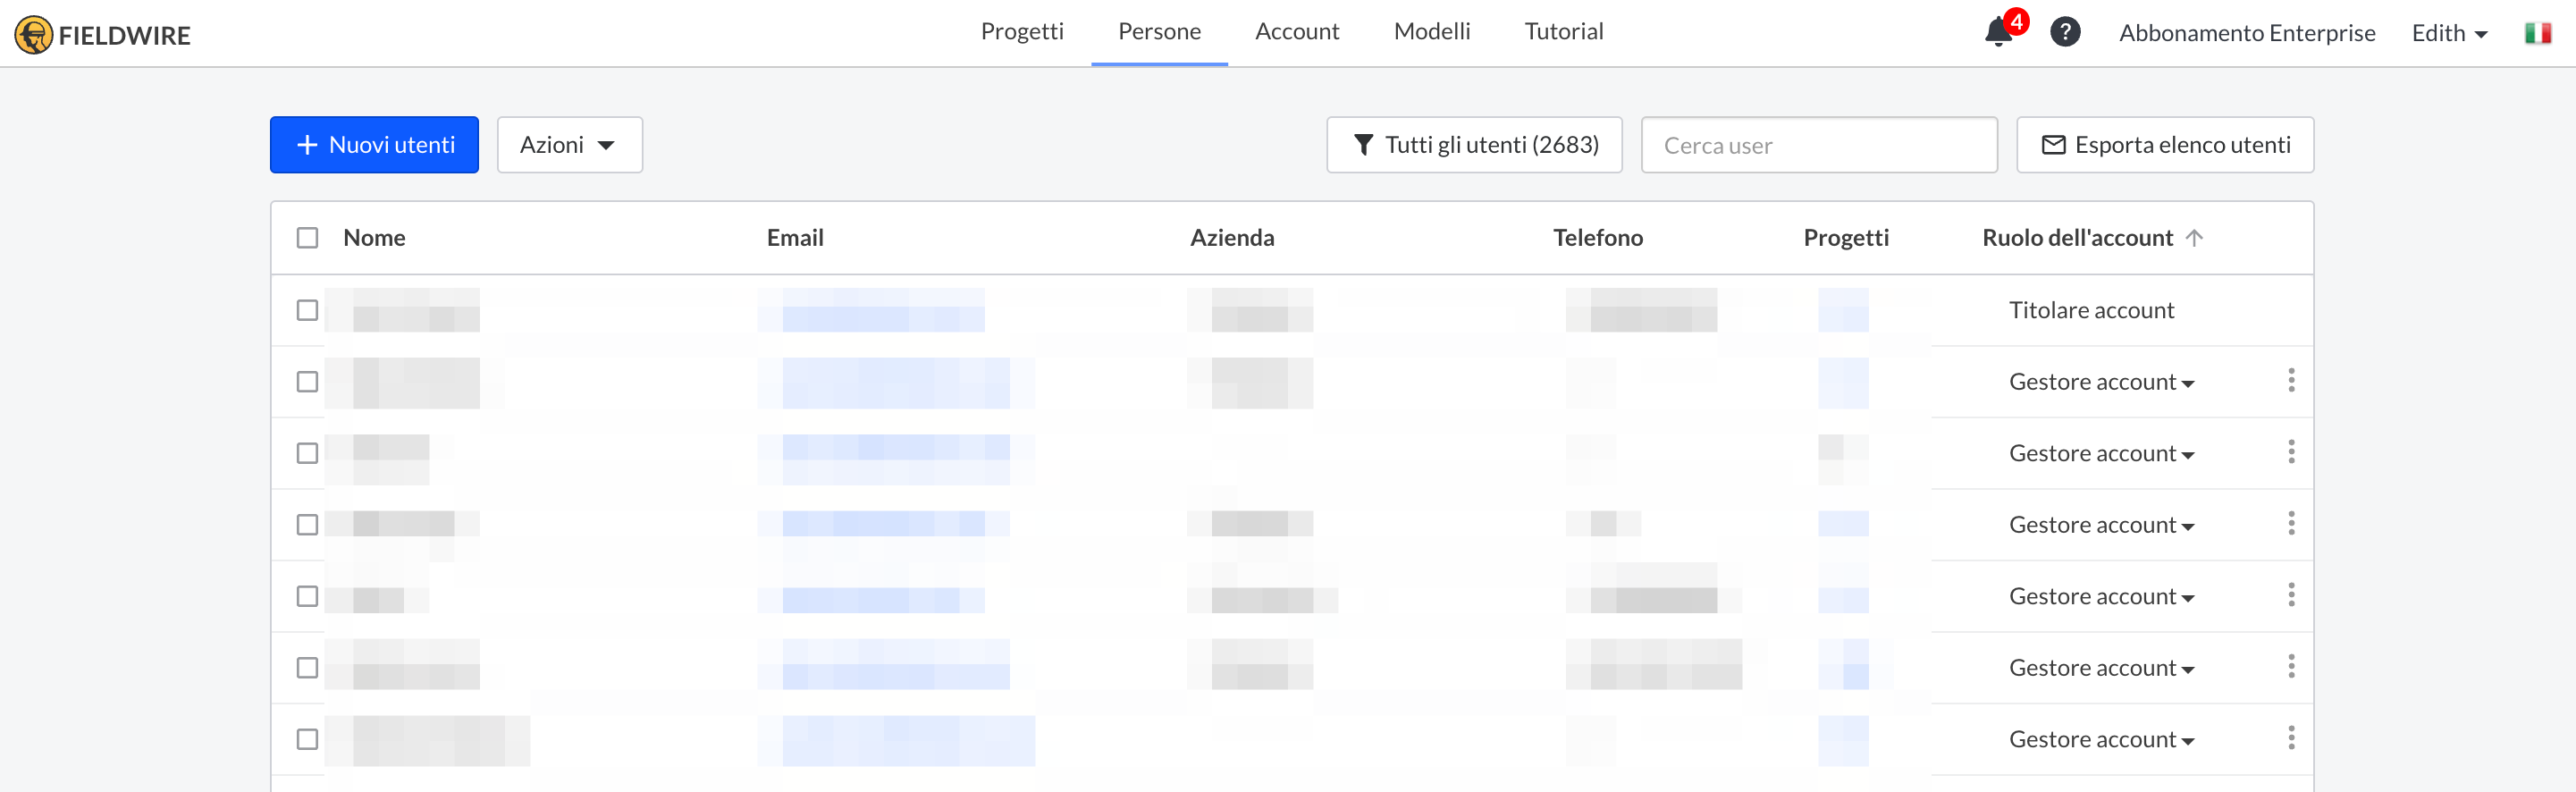Switch to the Account tab
The image size is (2576, 792).
(x=1296, y=32)
